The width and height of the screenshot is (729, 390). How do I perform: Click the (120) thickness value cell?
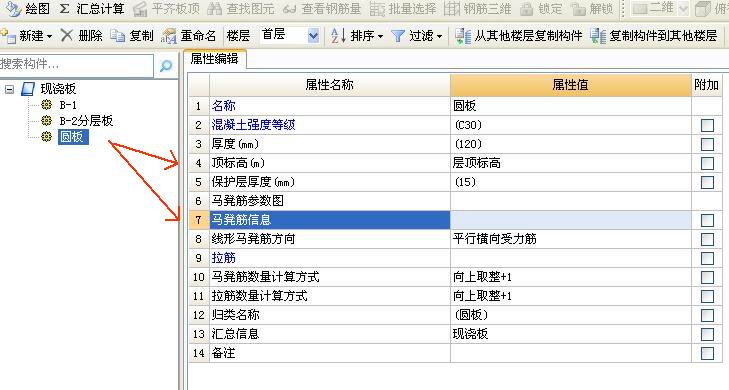click(x=570, y=144)
